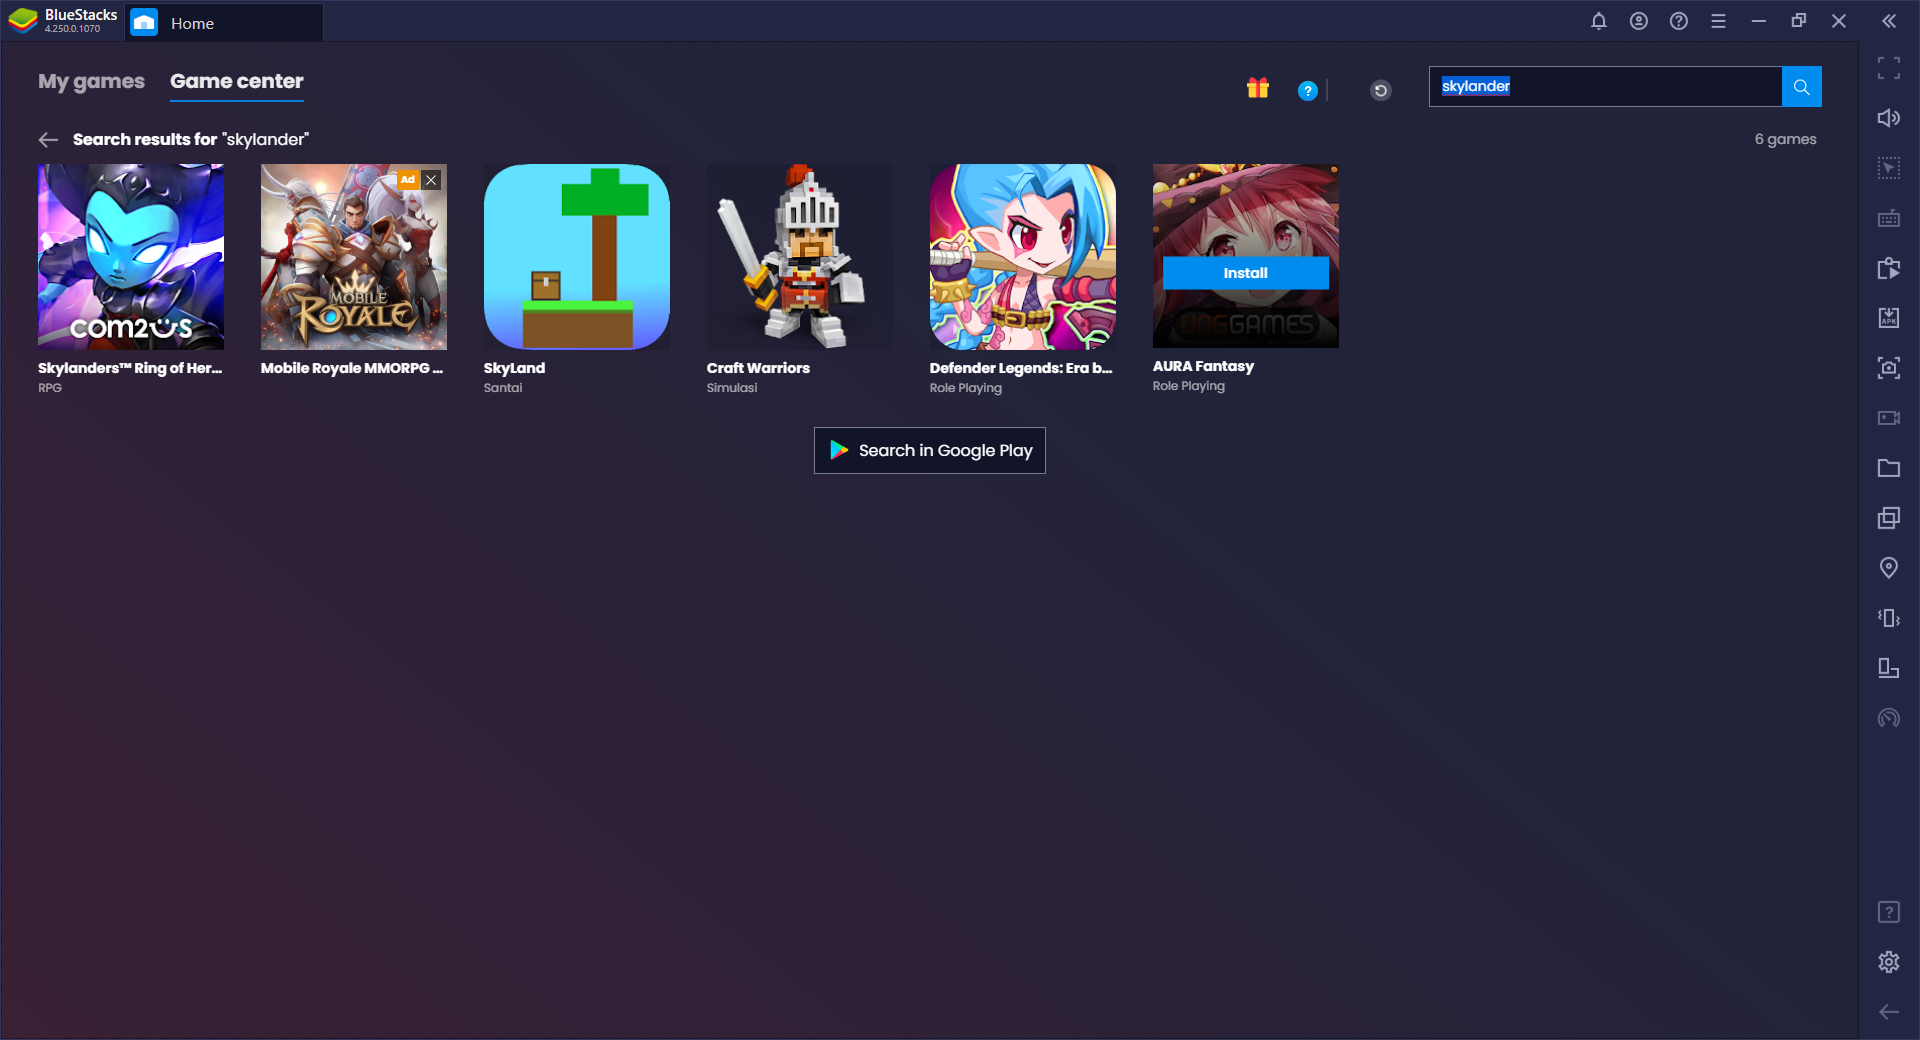
Task: Open the account profile icon
Action: [x=1639, y=21]
